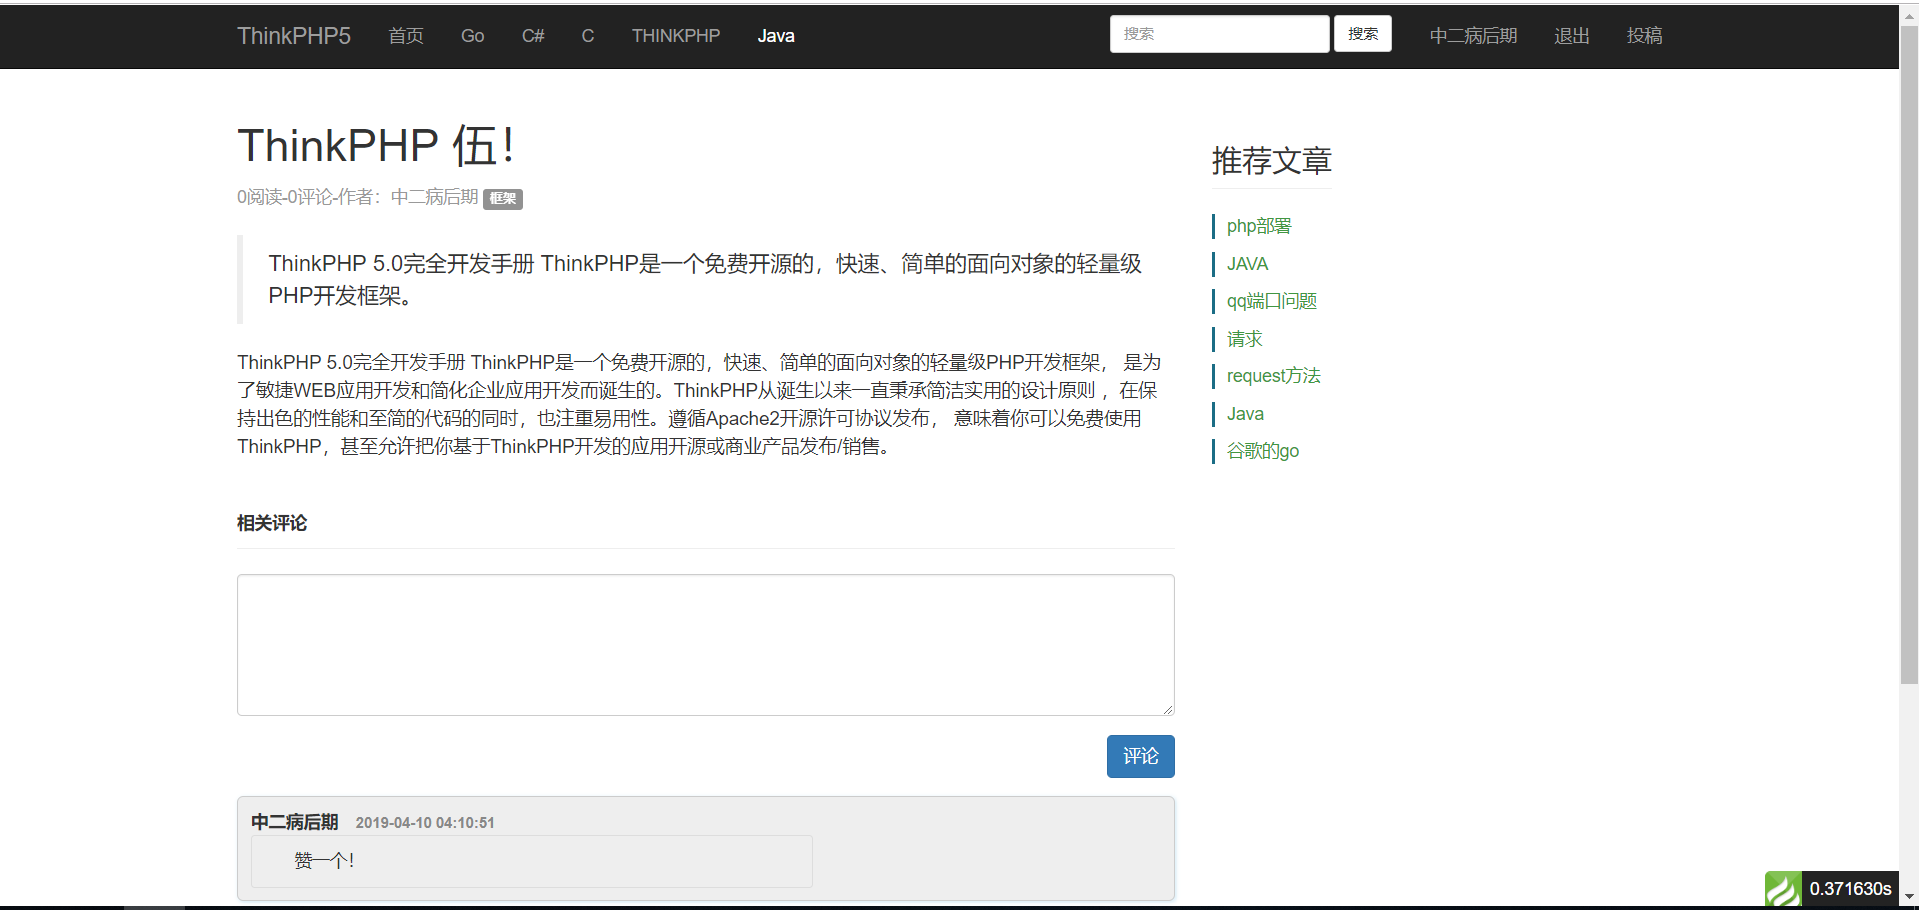Open the Go category in navbar
The width and height of the screenshot is (1919, 910).
(x=472, y=36)
